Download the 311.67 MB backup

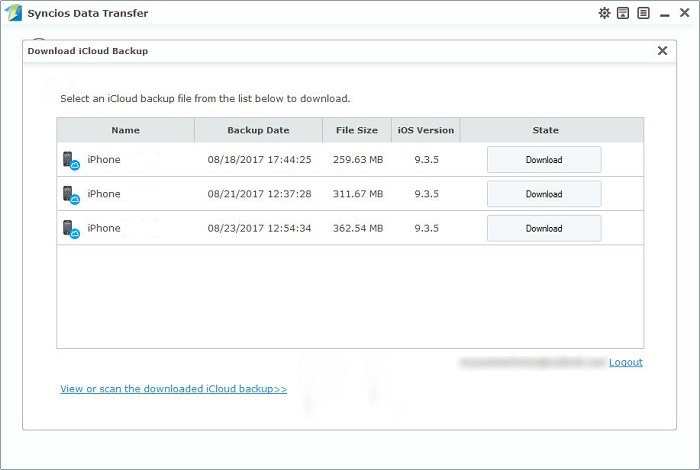(x=544, y=194)
